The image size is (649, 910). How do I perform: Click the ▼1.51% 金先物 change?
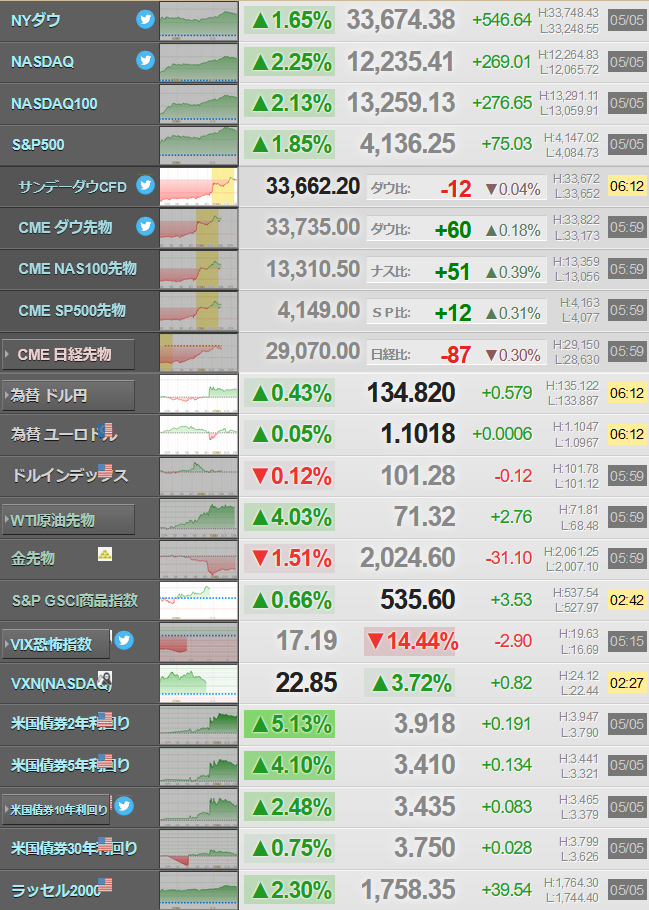(290, 558)
